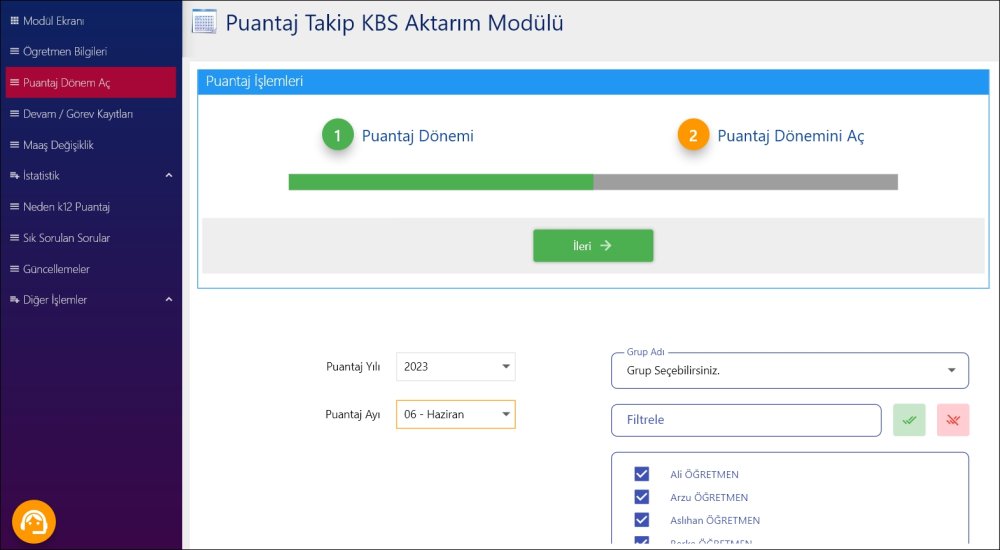Click the Aslıhan ÖĞRETMEN name text
The width and height of the screenshot is (1000, 550).
715,521
